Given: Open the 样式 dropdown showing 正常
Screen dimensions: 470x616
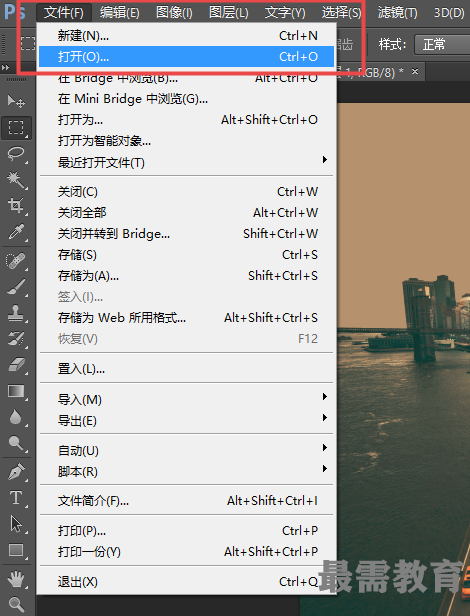Looking at the screenshot, I should coord(442,44).
